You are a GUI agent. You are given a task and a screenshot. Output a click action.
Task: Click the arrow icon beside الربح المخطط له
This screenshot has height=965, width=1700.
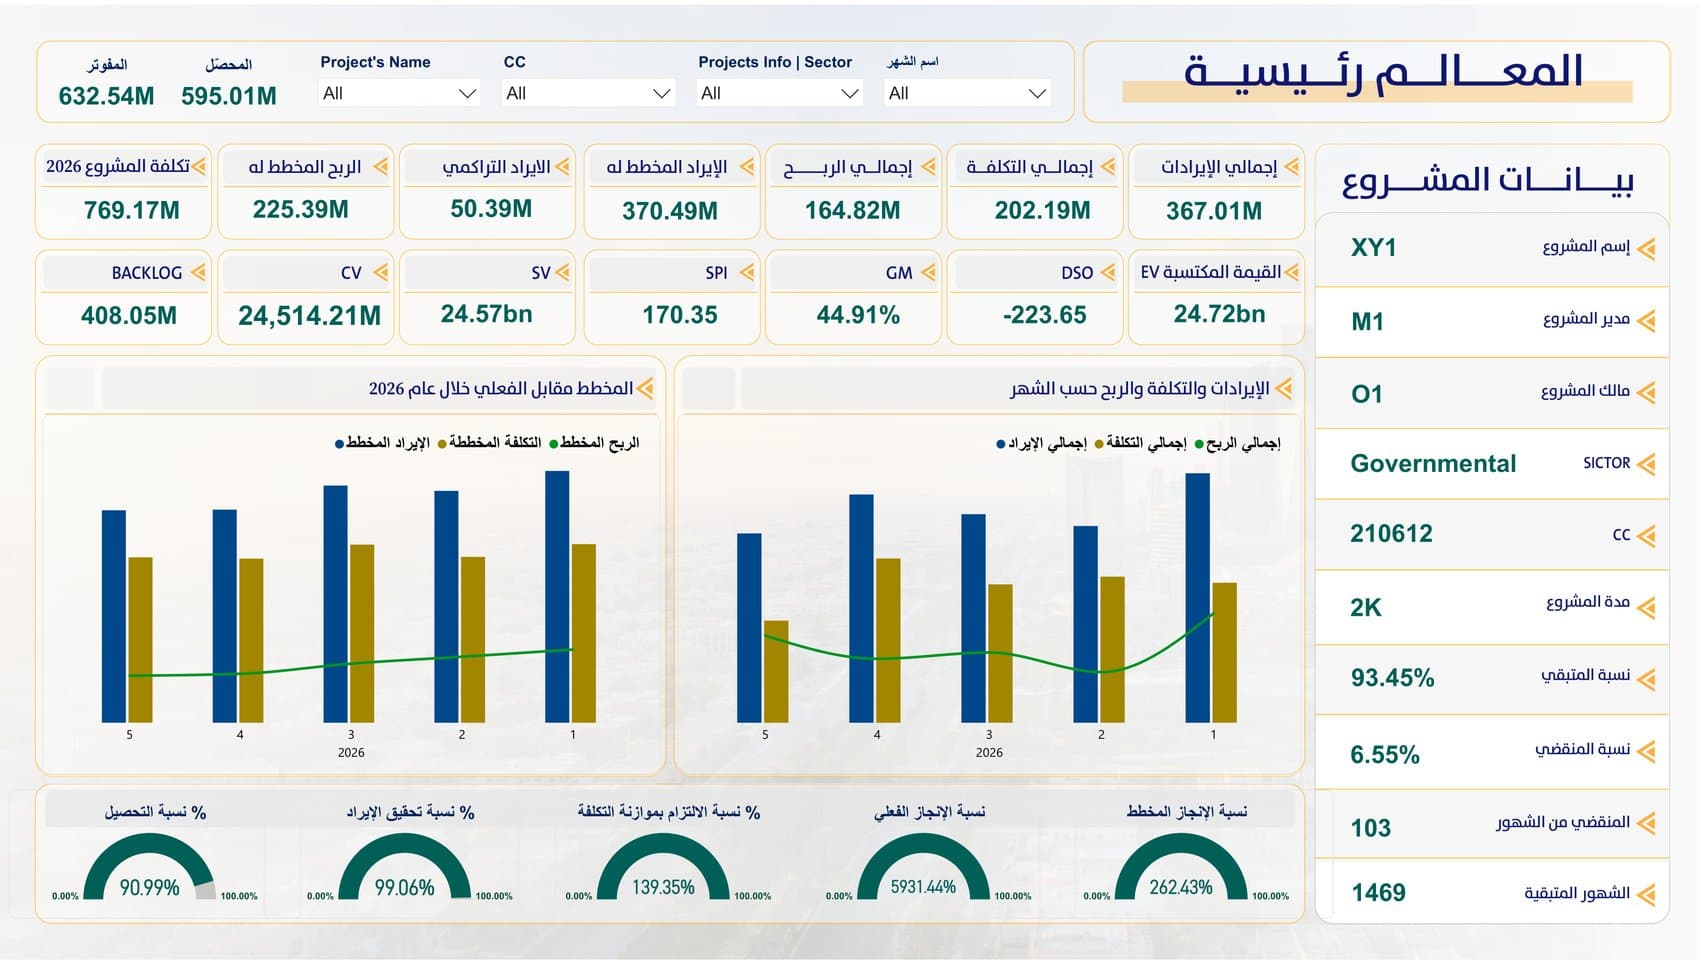(381, 166)
